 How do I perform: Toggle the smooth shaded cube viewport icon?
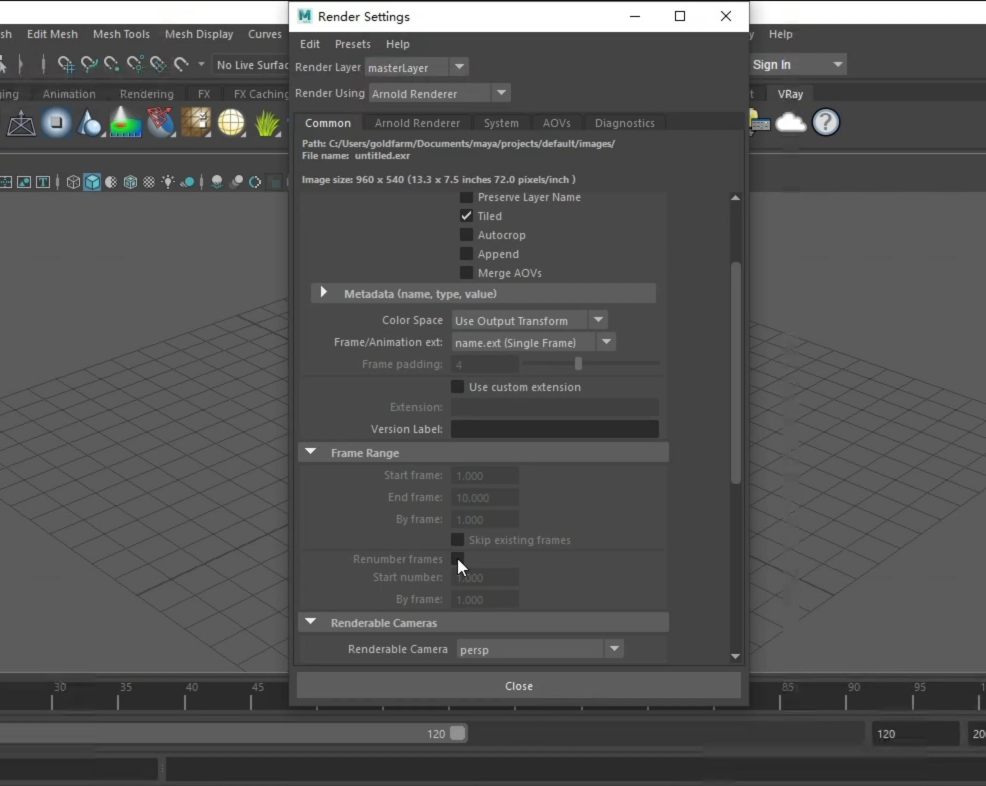92,182
